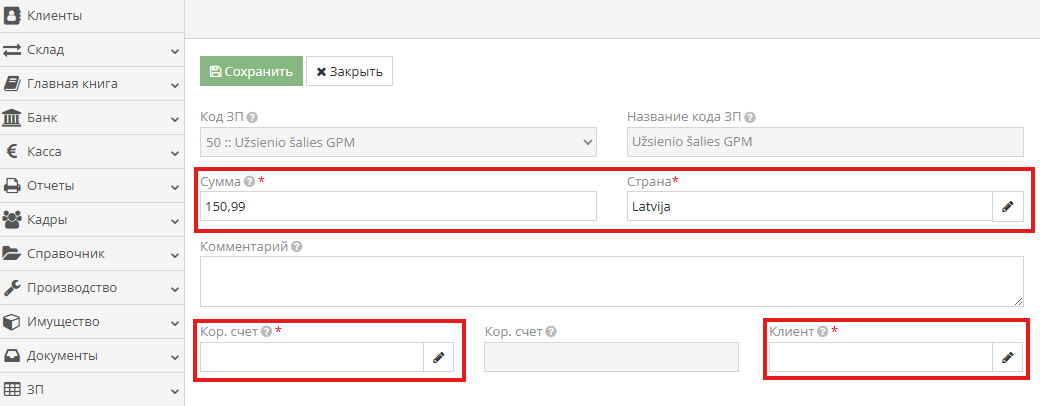Expand the Кадры menu chevron
The height and width of the screenshot is (406, 1040).
pyautogui.click(x=174, y=222)
